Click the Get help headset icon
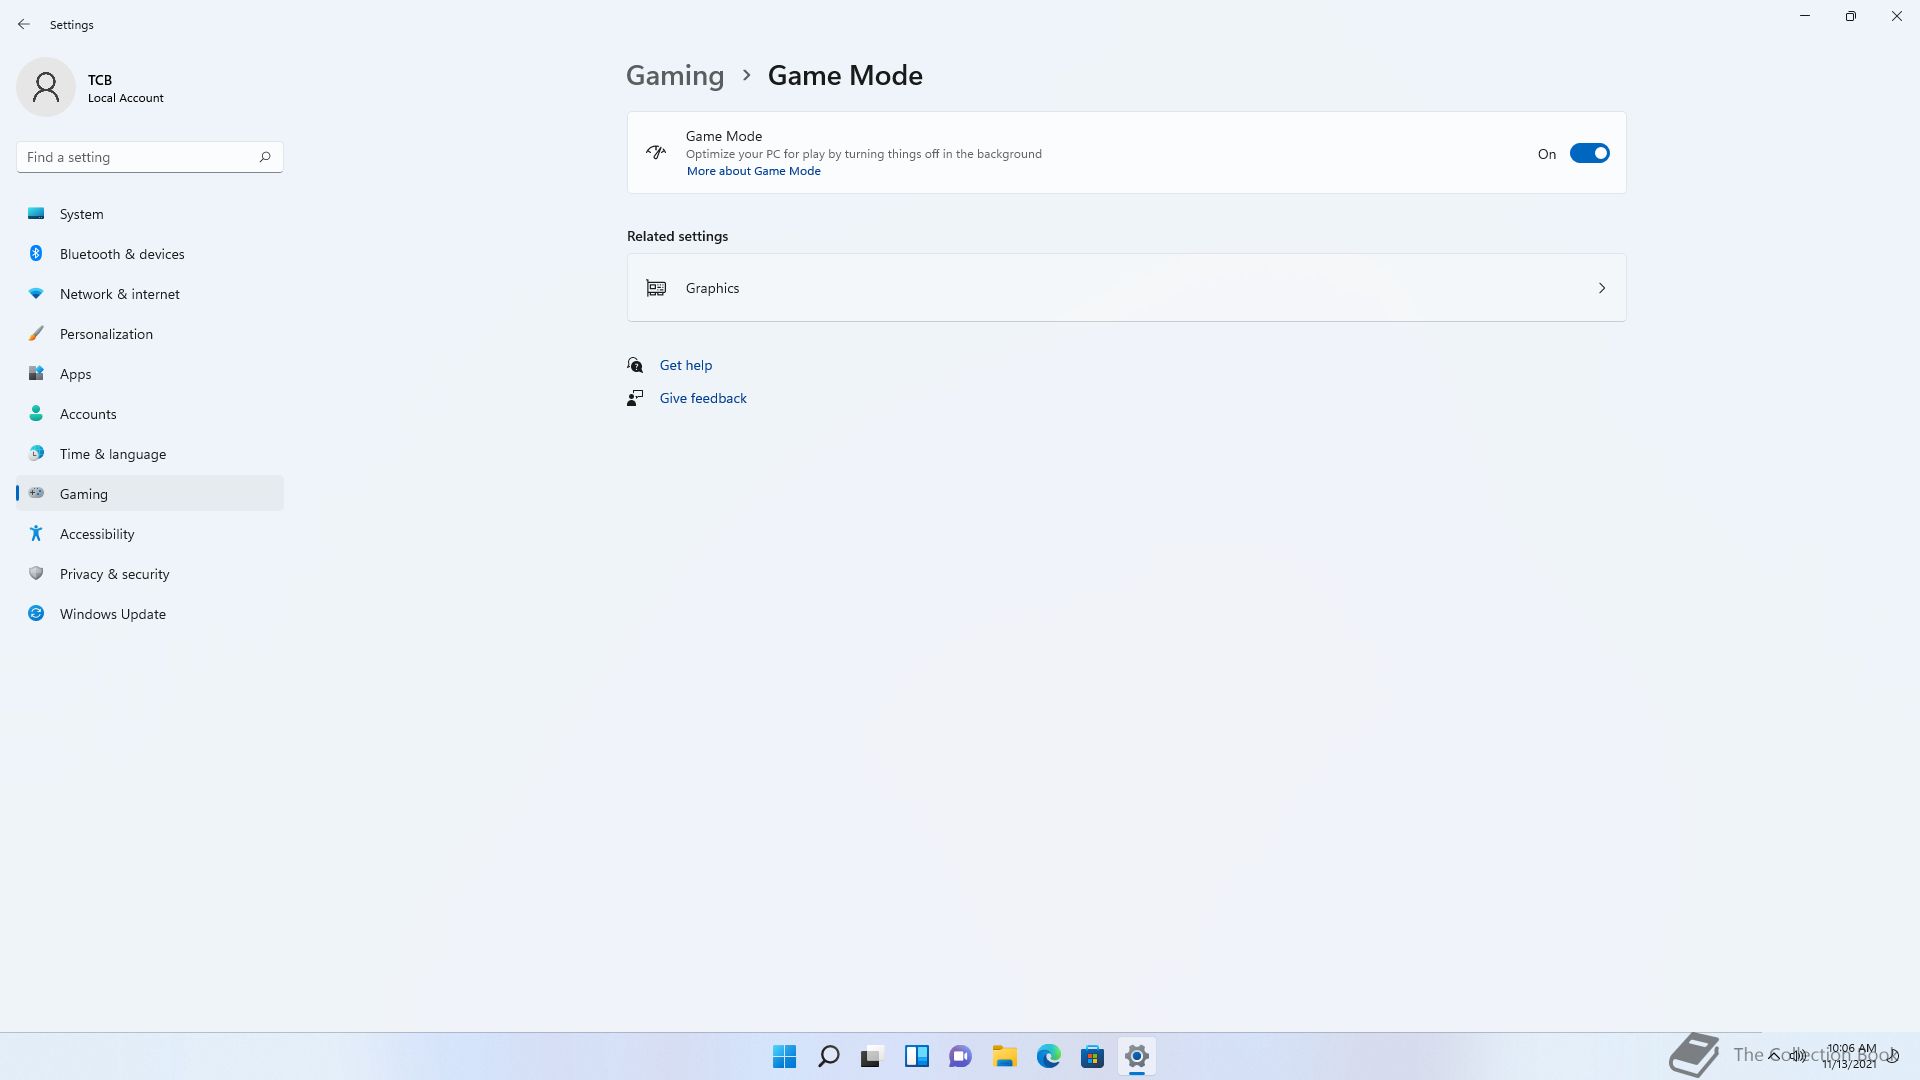This screenshot has height=1080, width=1920. [635, 365]
